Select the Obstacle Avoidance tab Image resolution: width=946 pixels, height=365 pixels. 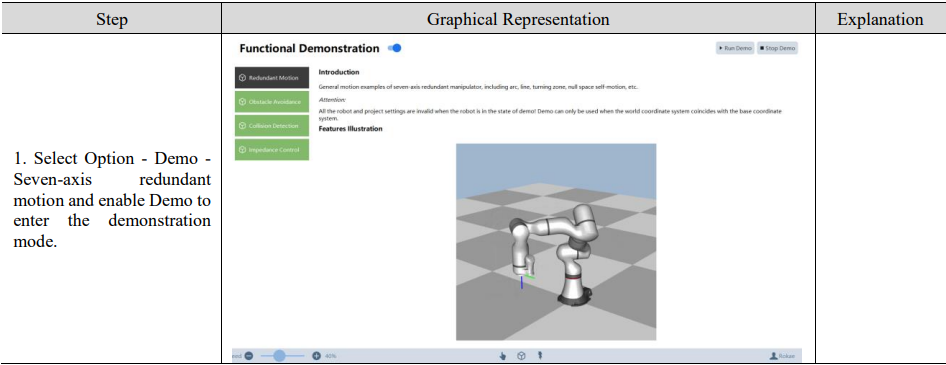(x=271, y=102)
